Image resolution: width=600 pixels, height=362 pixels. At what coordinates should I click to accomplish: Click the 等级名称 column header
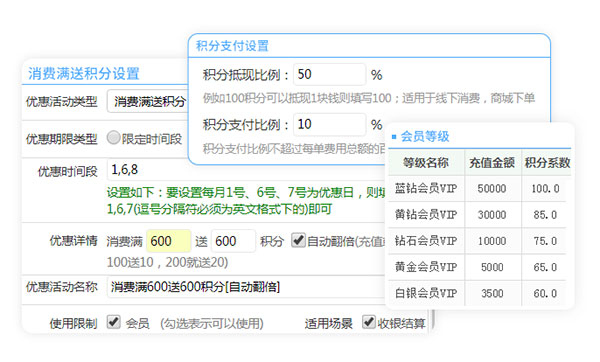[x=426, y=163]
